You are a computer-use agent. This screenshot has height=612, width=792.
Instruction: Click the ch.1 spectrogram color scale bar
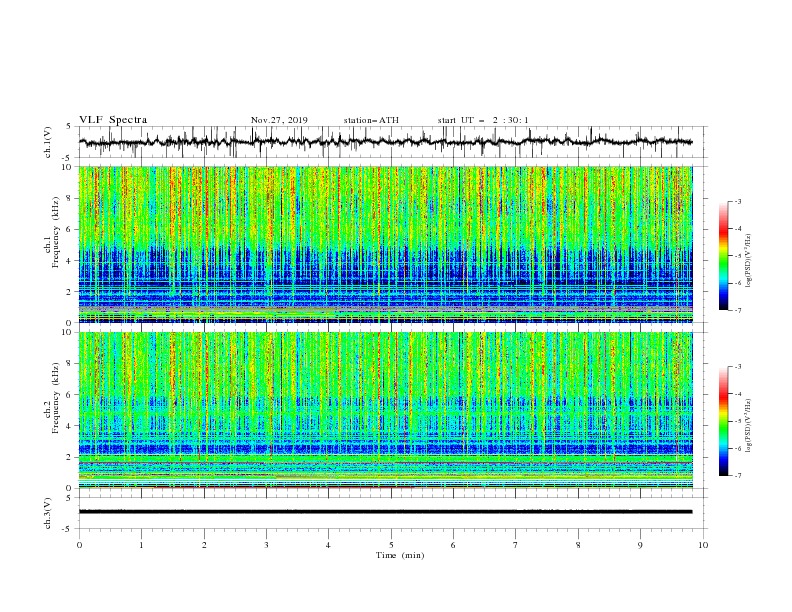pyautogui.click(x=724, y=256)
